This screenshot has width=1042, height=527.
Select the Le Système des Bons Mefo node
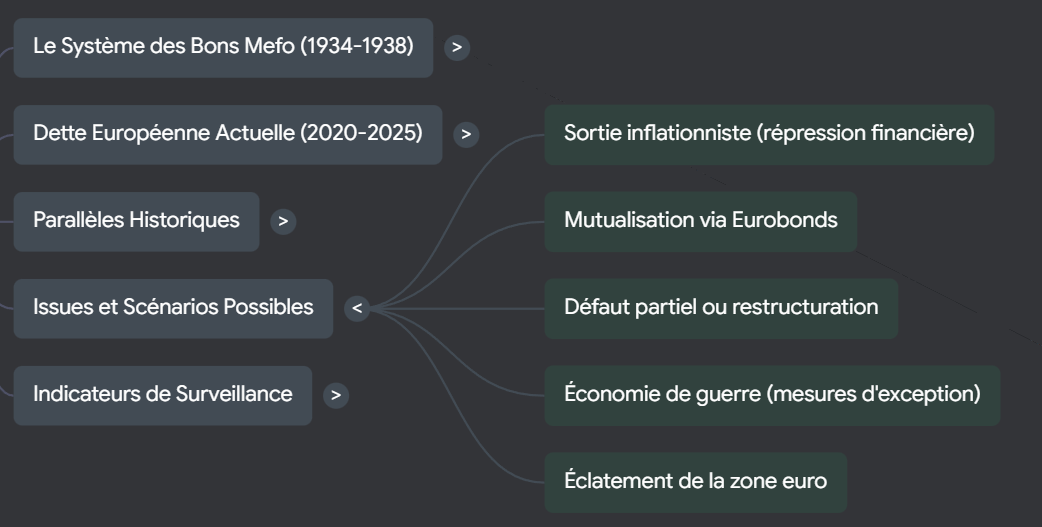point(223,47)
